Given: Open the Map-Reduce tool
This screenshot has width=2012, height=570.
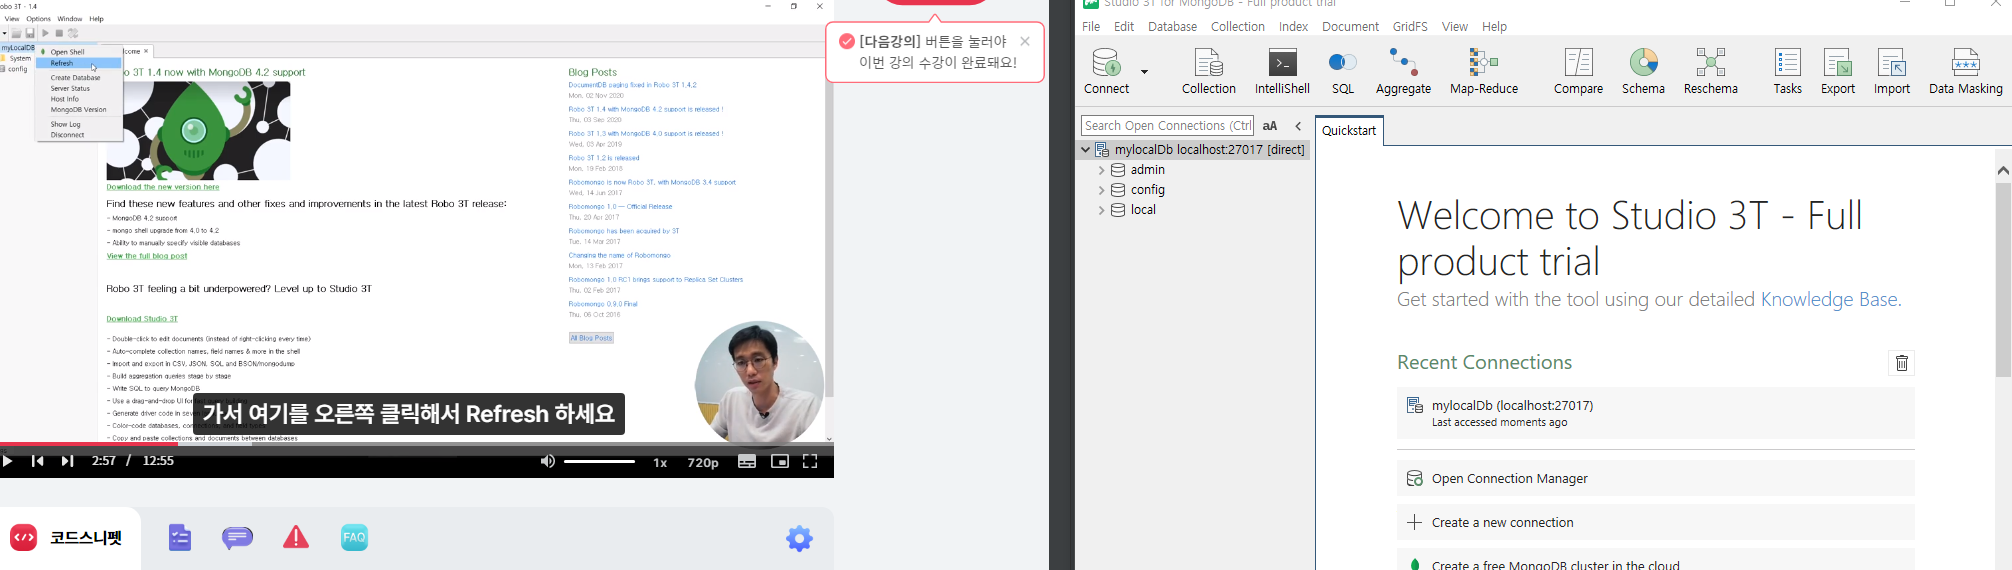Looking at the screenshot, I should click(x=1484, y=71).
